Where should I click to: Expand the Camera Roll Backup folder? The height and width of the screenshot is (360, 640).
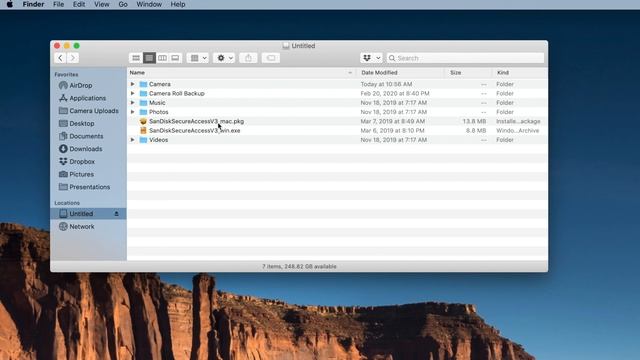132,93
